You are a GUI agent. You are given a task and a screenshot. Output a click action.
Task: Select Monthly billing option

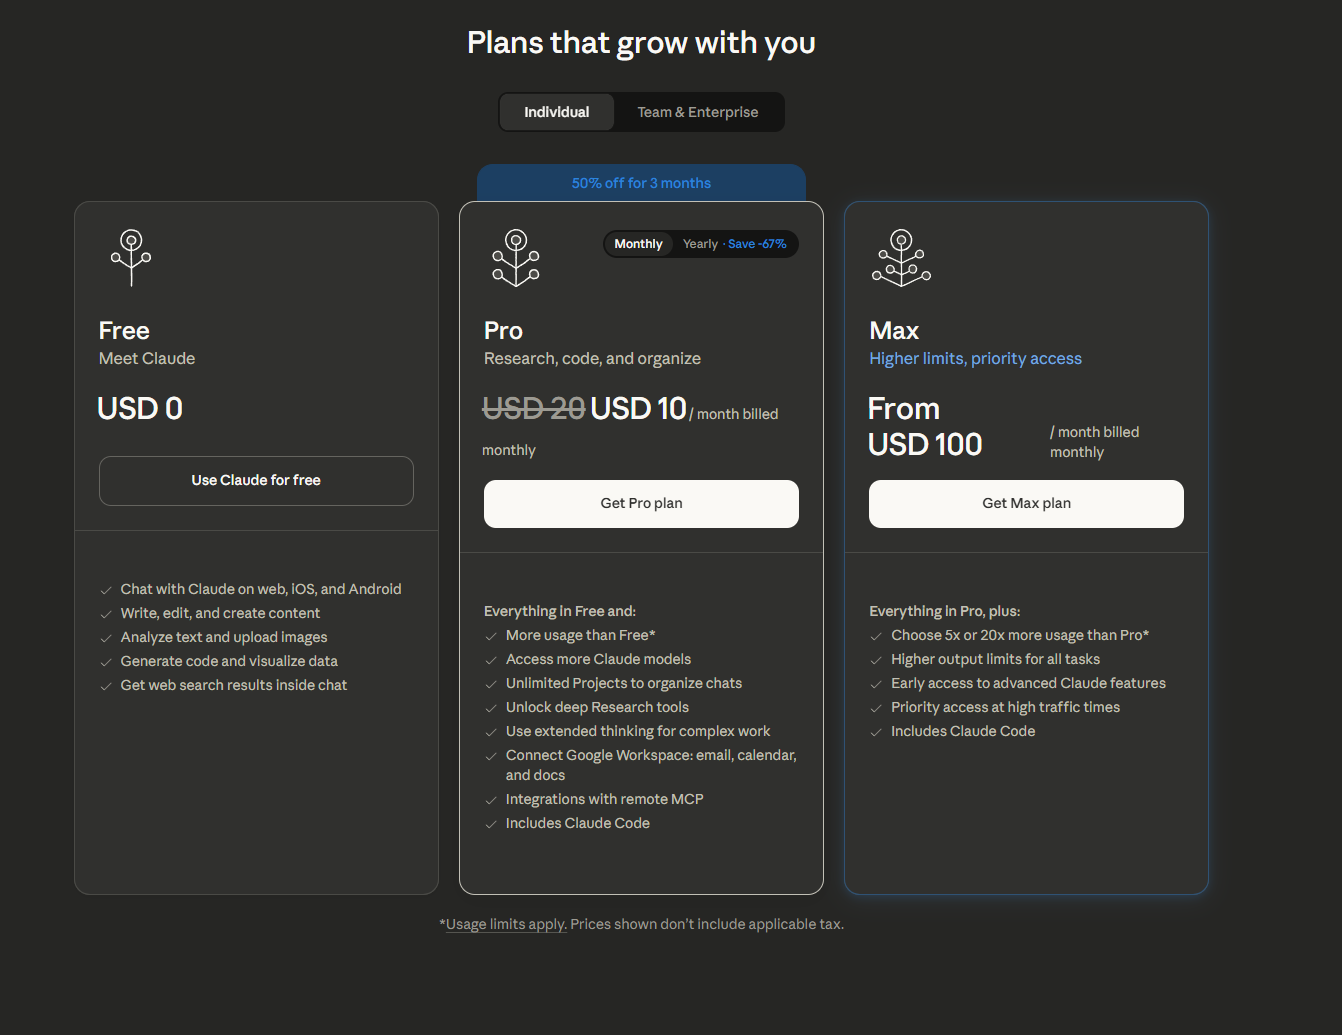pyautogui.click(x=638, y=244)
